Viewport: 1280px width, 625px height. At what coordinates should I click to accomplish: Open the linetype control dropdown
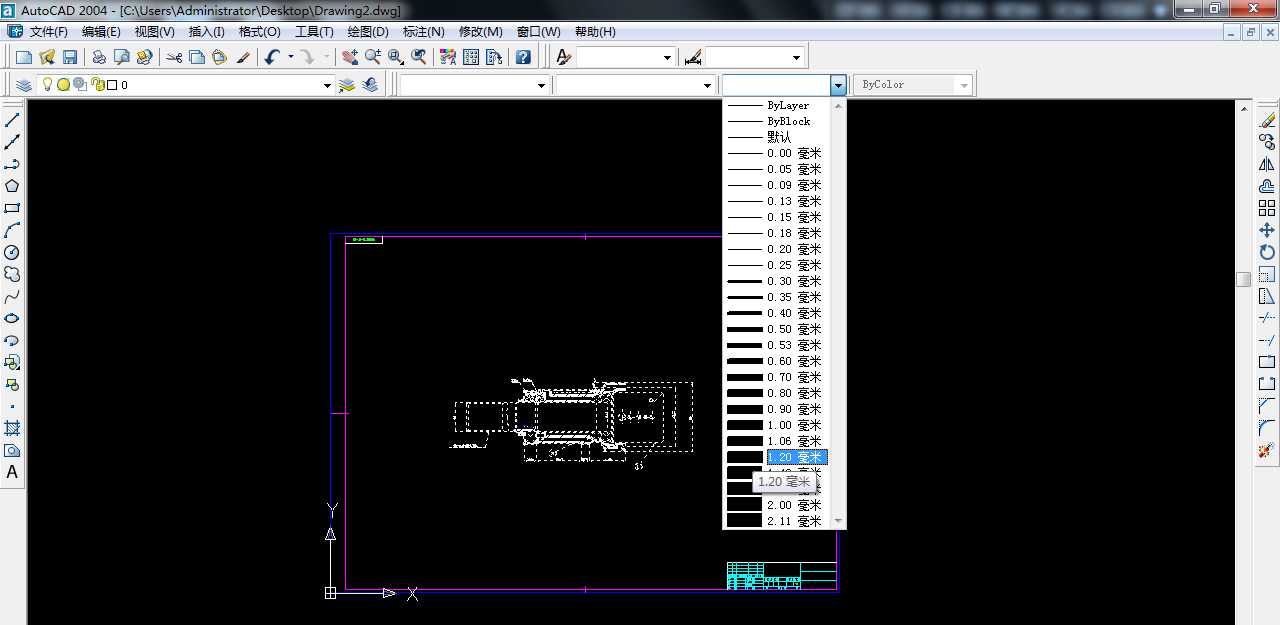pos(708,86)
